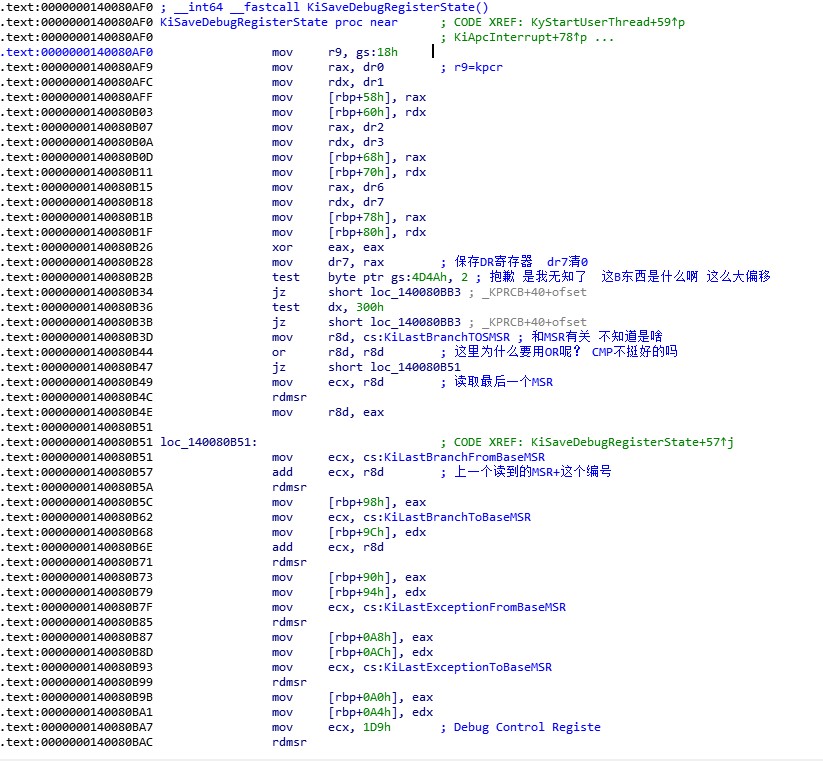
Task: Click operand '[rbp+0ACh], edx'
Action: click(x=381, y=652)
